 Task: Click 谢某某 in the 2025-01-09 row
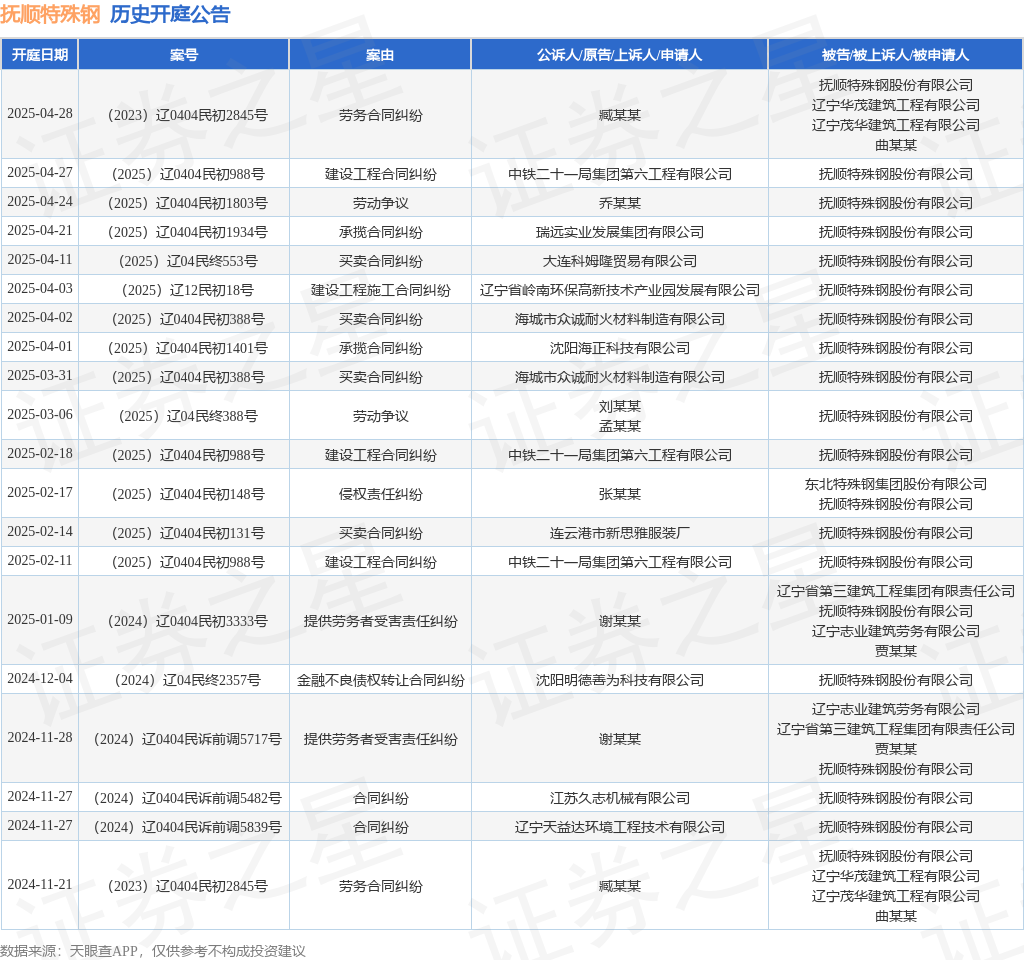[x=620, y=621]
